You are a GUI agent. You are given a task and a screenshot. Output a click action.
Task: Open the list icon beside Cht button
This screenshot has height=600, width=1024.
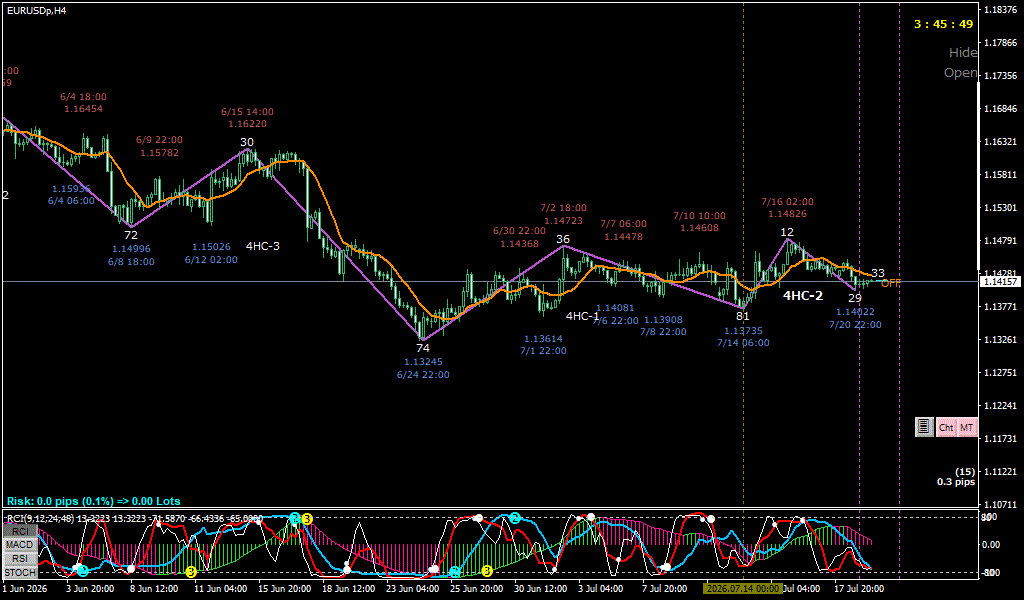click(923, 428)
